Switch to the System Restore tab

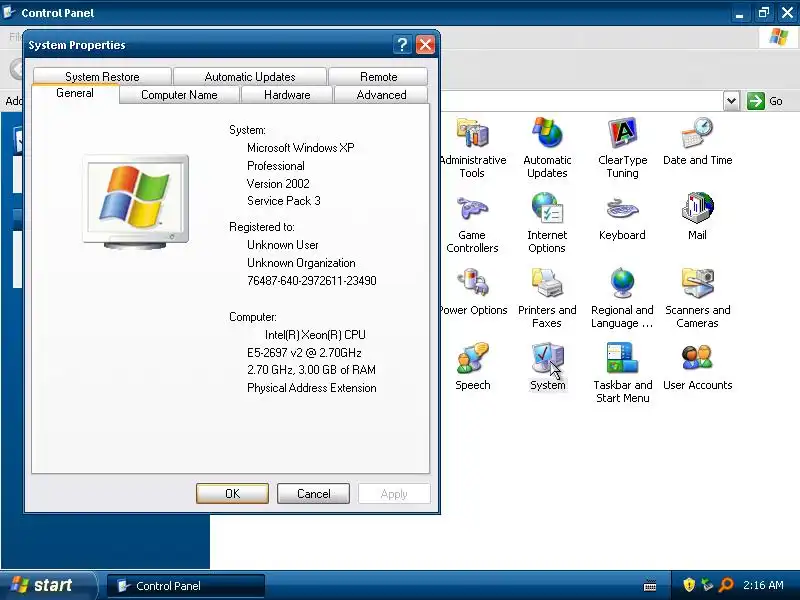coord(102,77)
